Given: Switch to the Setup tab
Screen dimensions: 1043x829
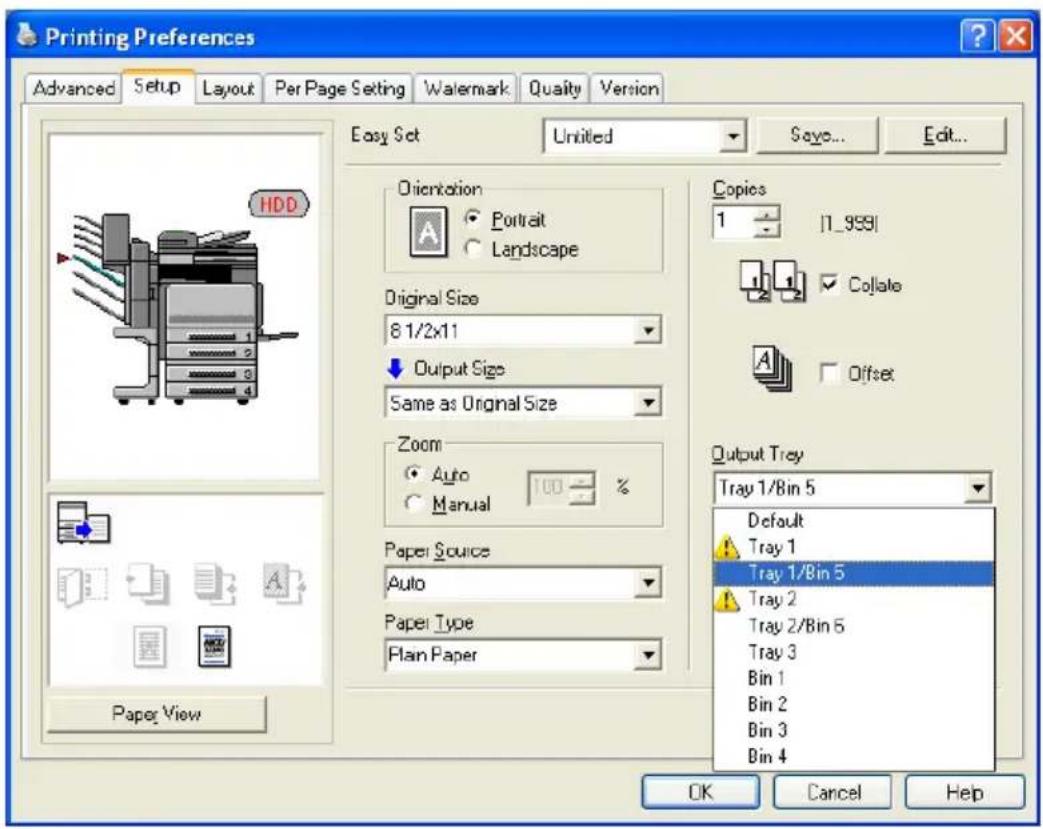Looking at the screenshot, I should 158,86.
